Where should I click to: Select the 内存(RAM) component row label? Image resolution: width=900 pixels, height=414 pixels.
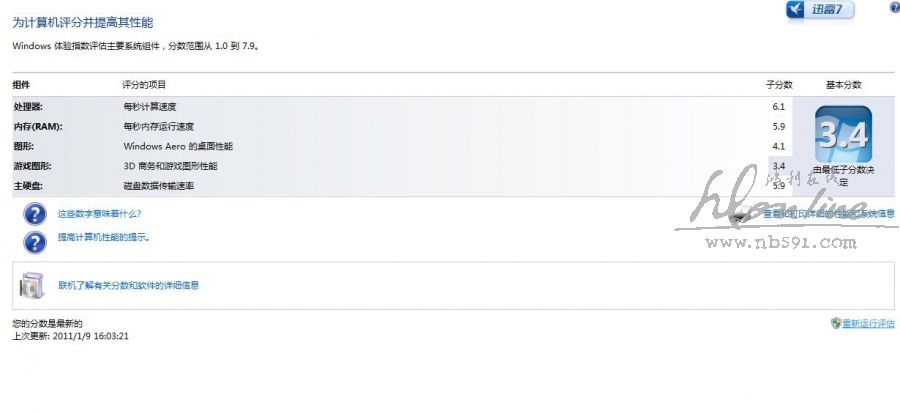[37, 126]
